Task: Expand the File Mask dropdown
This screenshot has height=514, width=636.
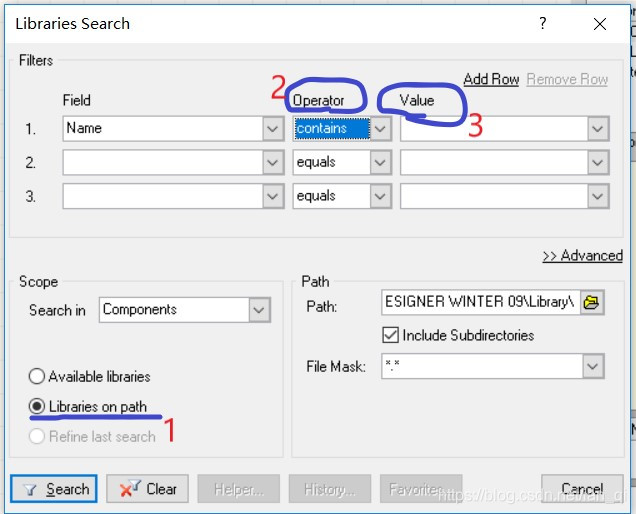Action: (x=593, y=368)
